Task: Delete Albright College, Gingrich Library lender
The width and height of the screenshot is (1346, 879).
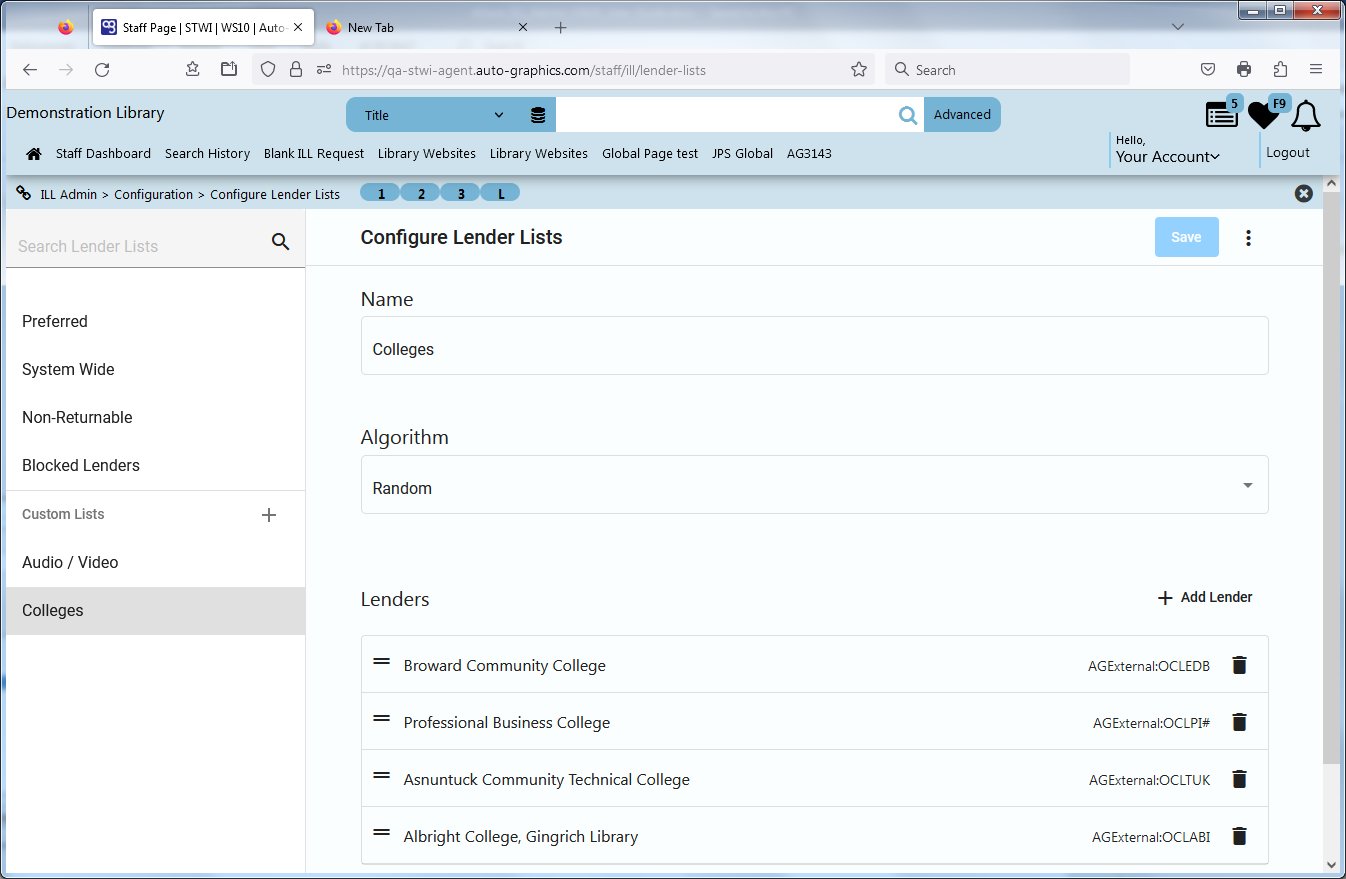Action: pos(1239,836)
